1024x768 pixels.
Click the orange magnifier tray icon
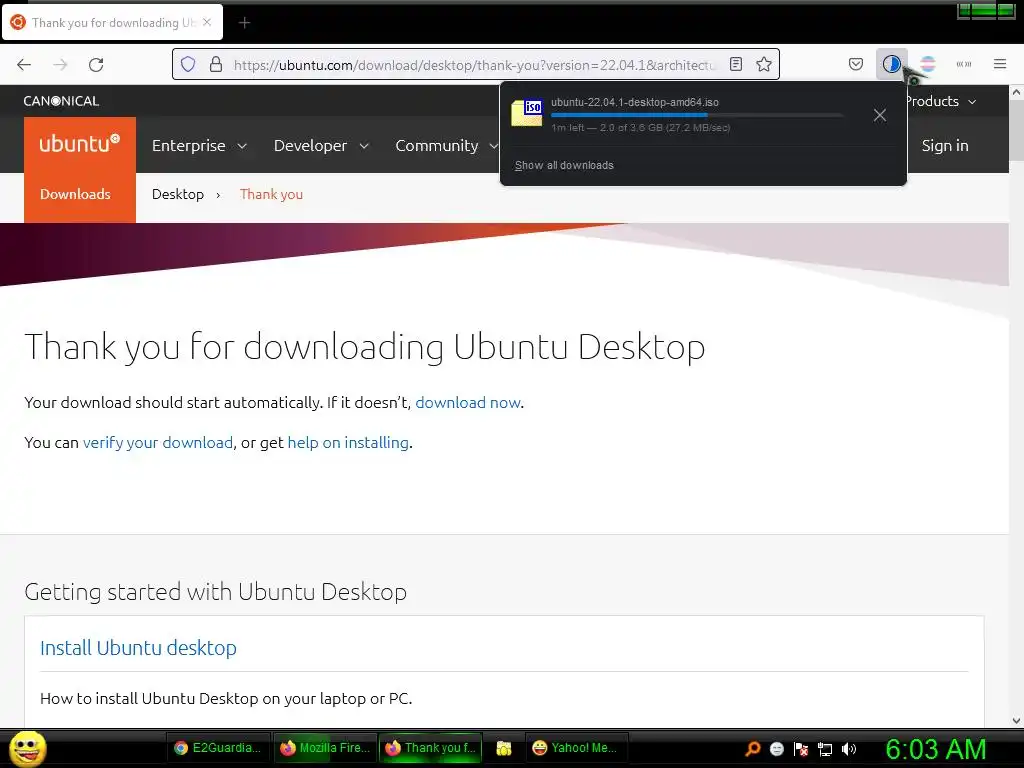pyautogui.click(x=752, y=749)
